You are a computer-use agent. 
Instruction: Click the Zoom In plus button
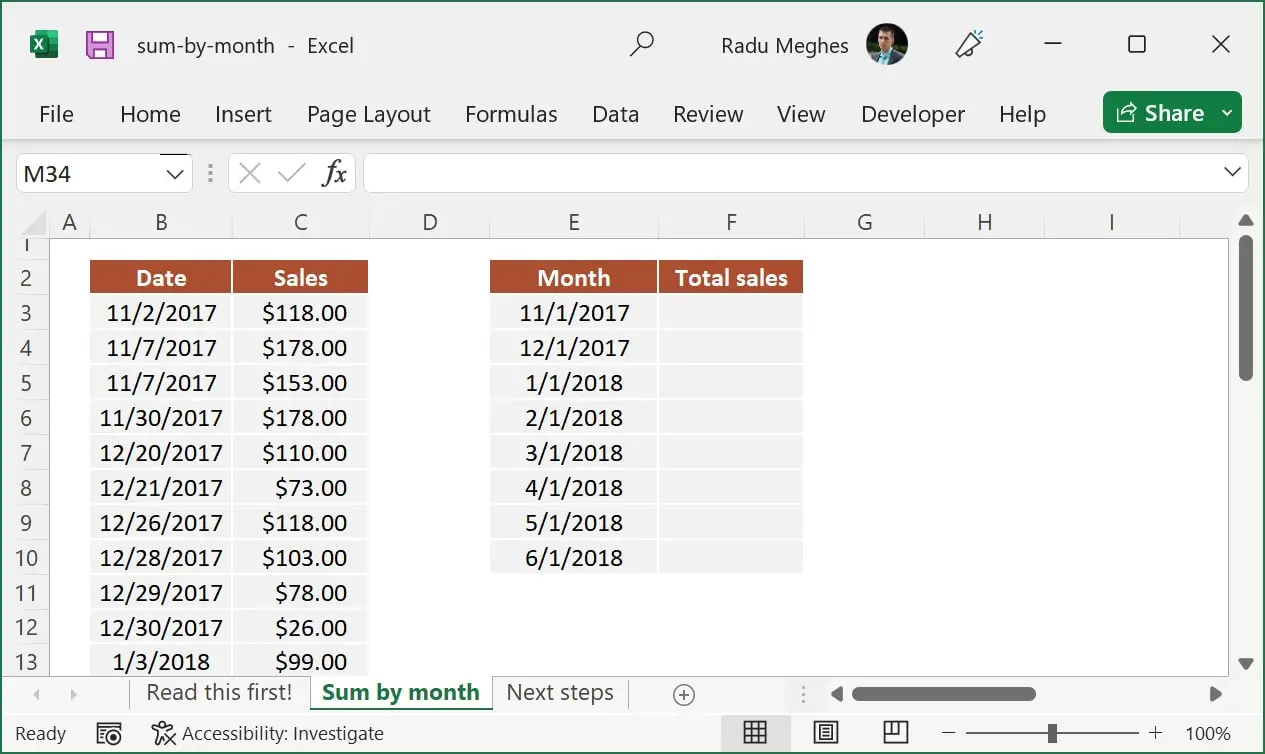1154,732
